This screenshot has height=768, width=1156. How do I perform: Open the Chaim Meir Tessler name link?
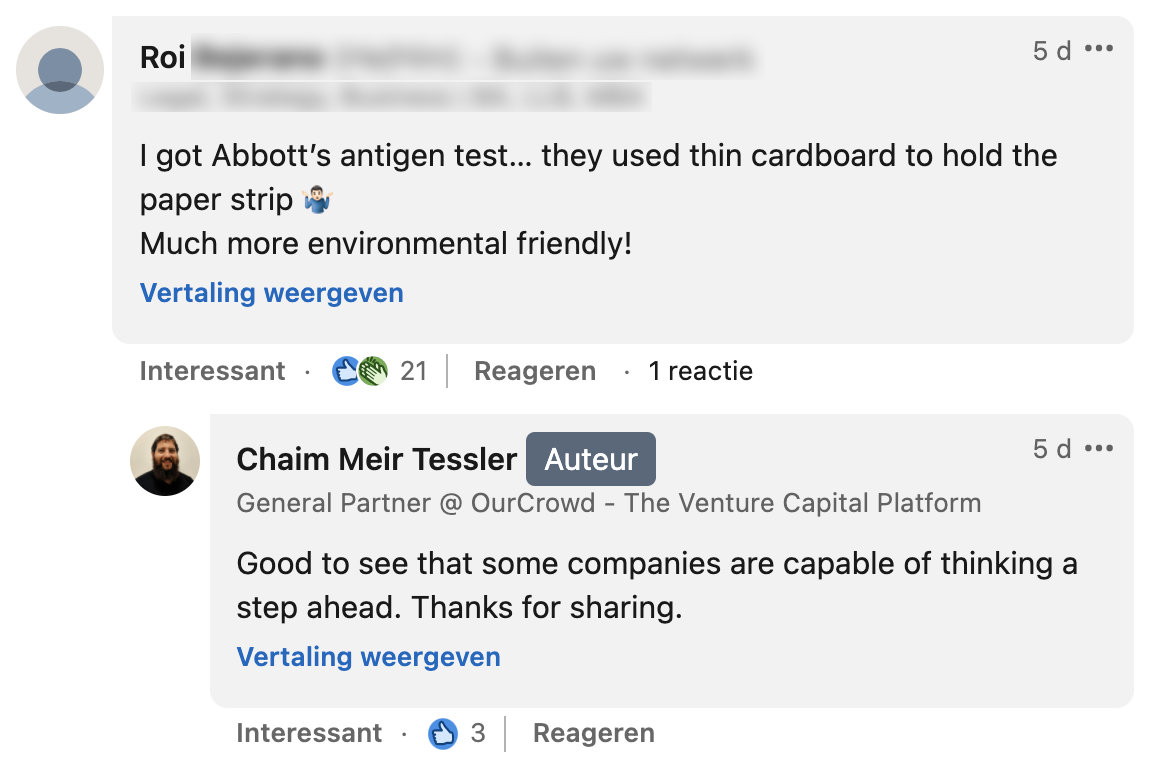coord(377,459)
